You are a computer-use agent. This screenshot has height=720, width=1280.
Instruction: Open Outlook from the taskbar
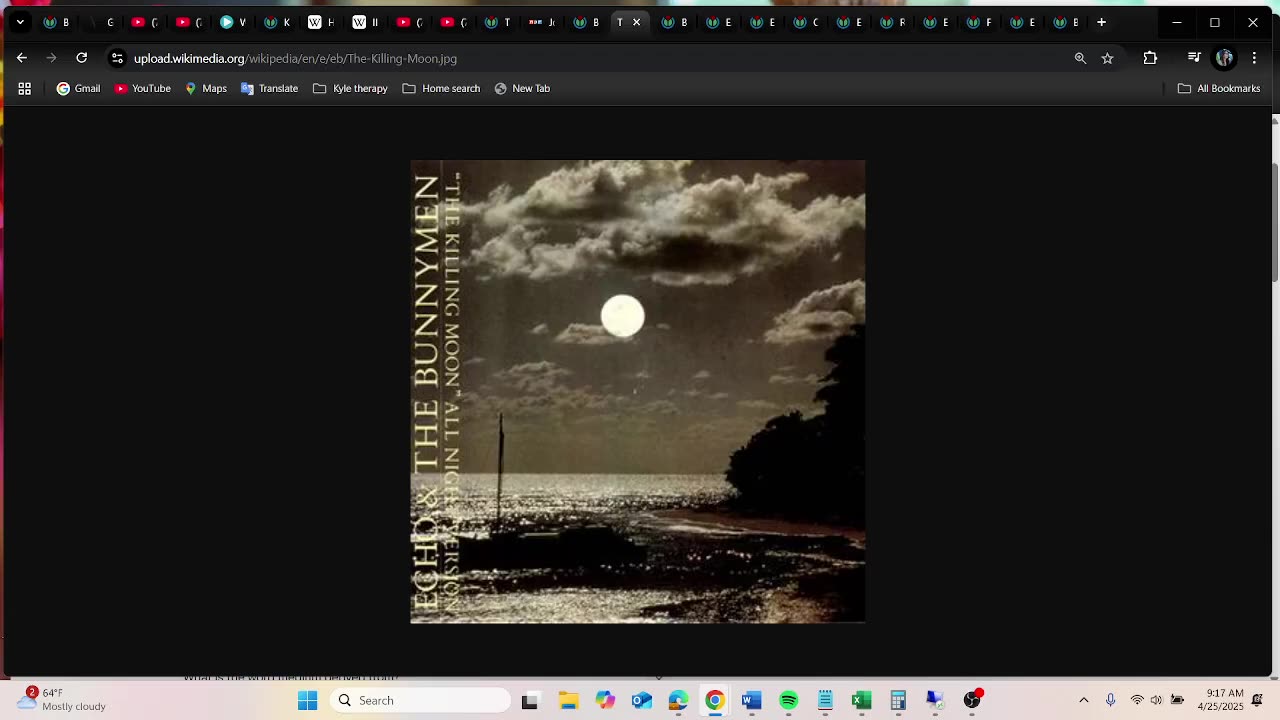tap(642, 700)
